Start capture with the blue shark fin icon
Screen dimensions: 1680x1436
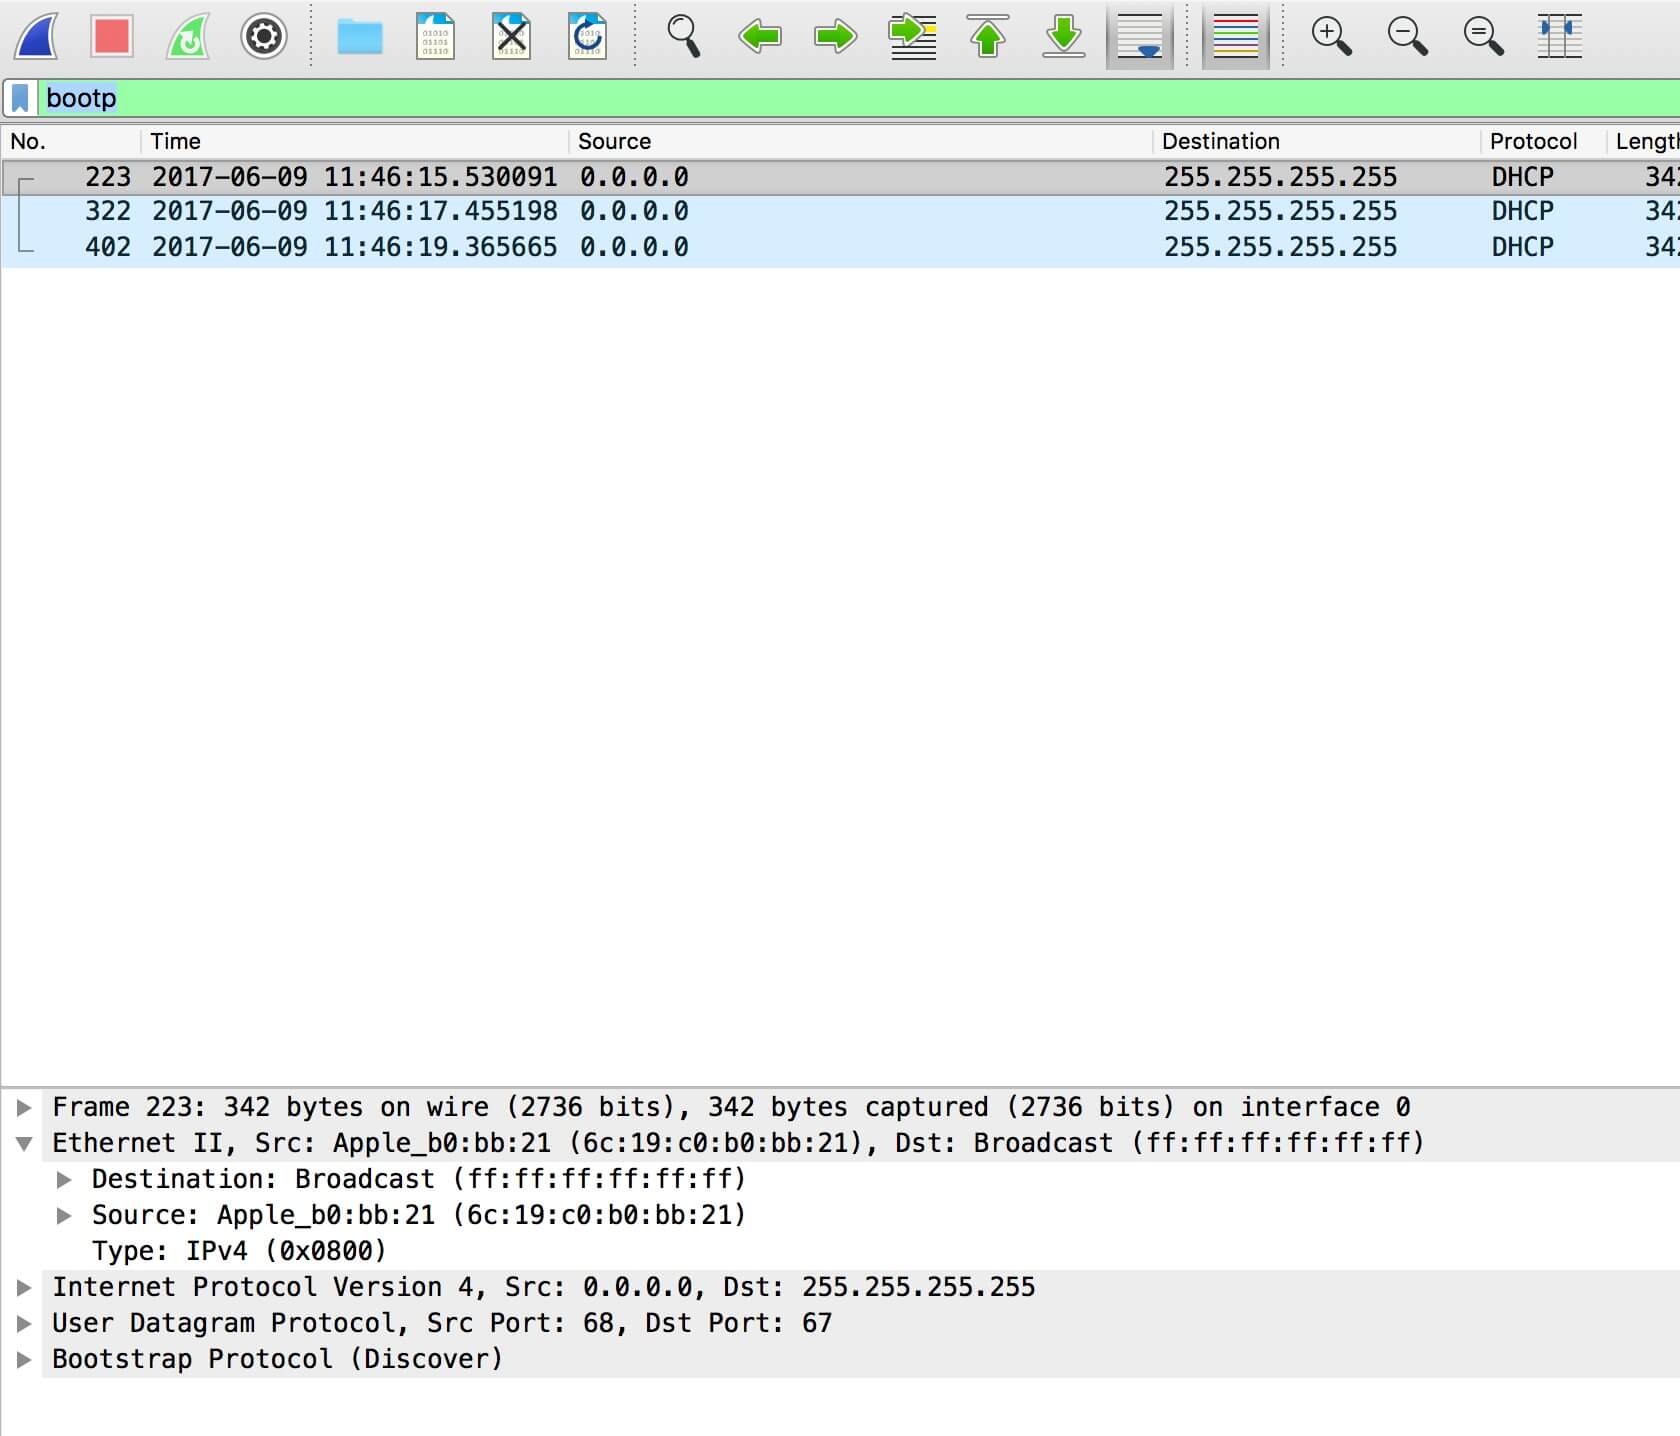(37, 36)
